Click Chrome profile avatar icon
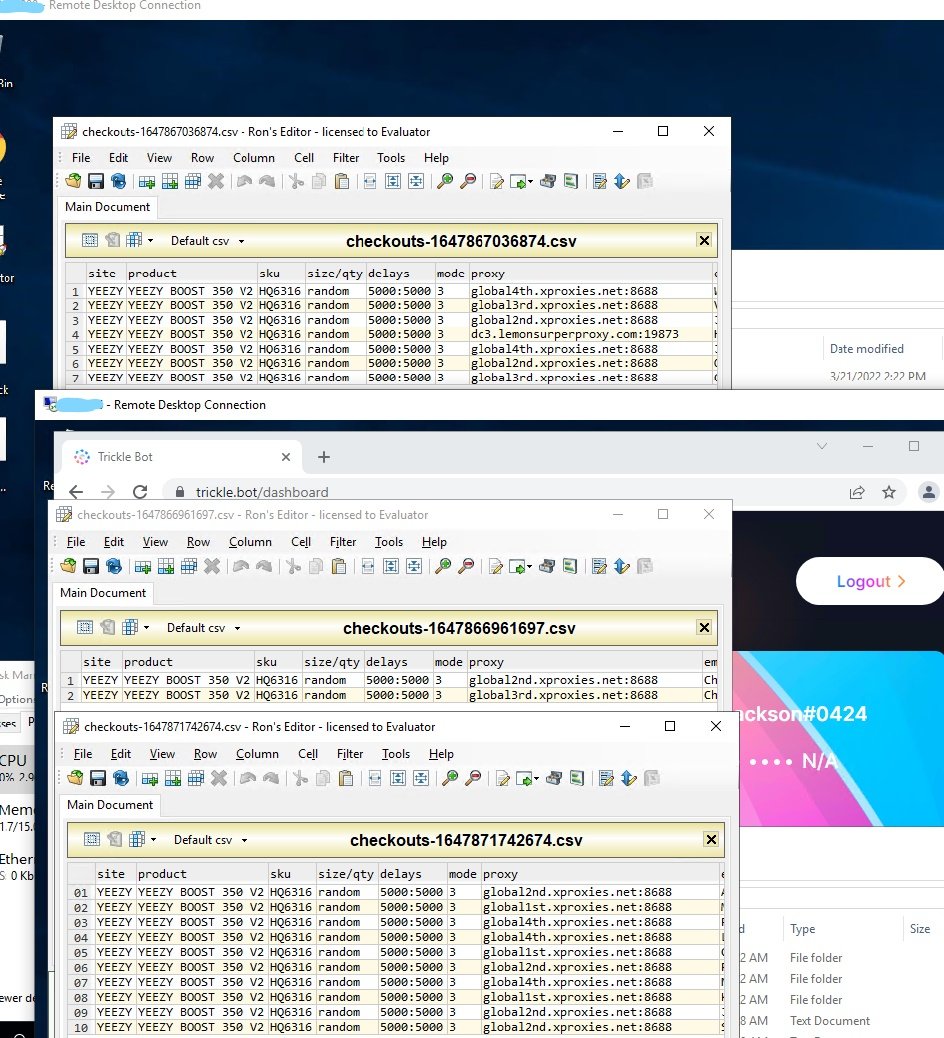Image resolution: width=944 pixels, height=1038 pixels. (x=928, y=492)
